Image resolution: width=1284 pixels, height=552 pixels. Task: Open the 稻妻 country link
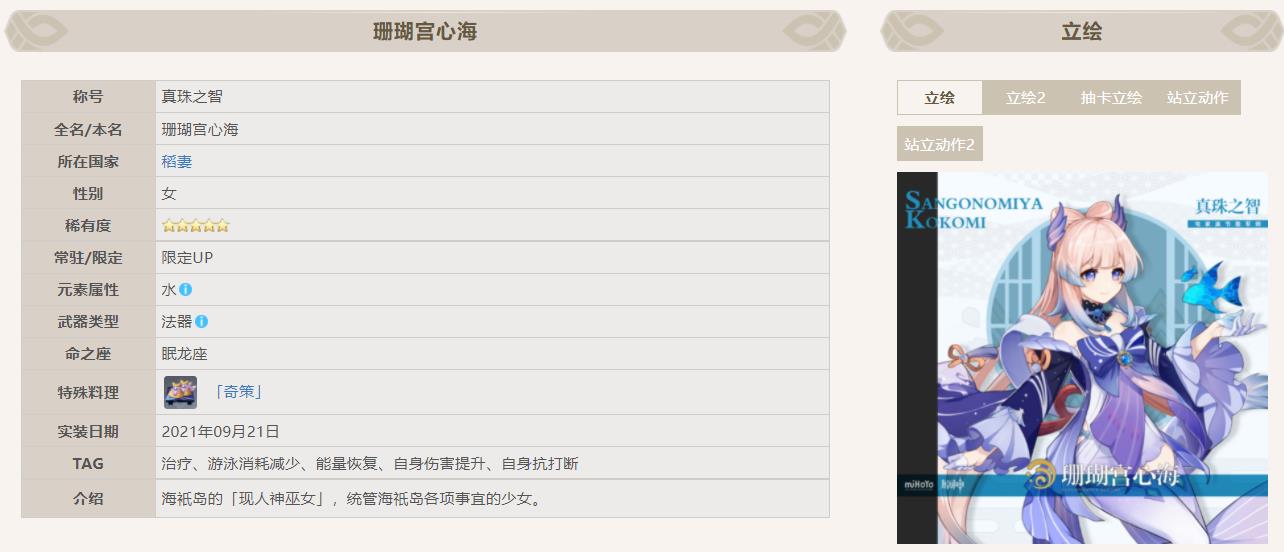click(x=177, y=161)
